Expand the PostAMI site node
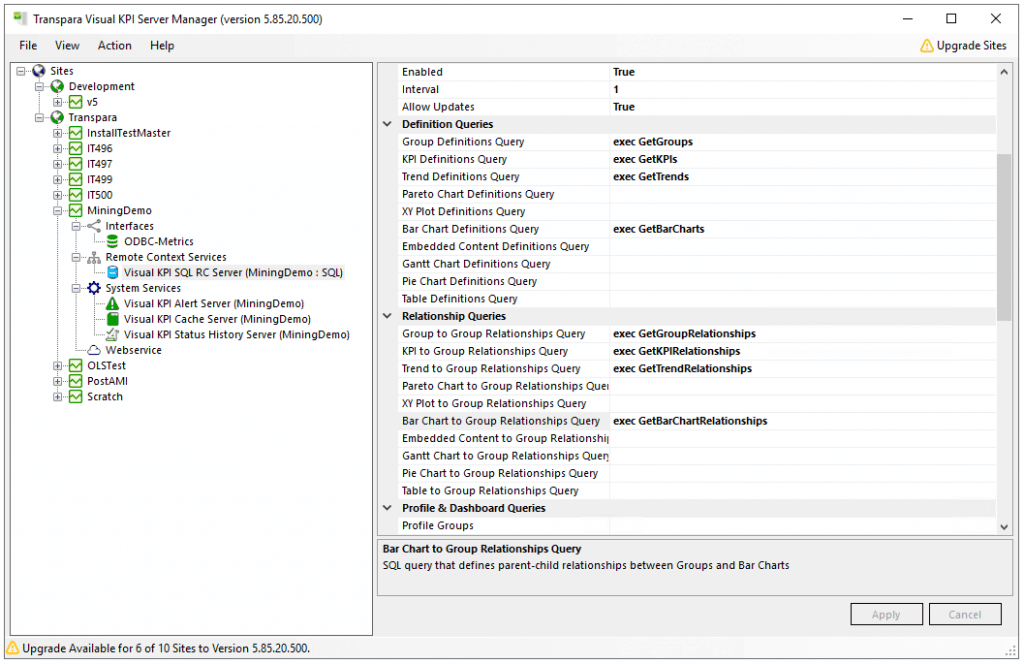Screen dimensions: 1024x664 coord(58,381)
